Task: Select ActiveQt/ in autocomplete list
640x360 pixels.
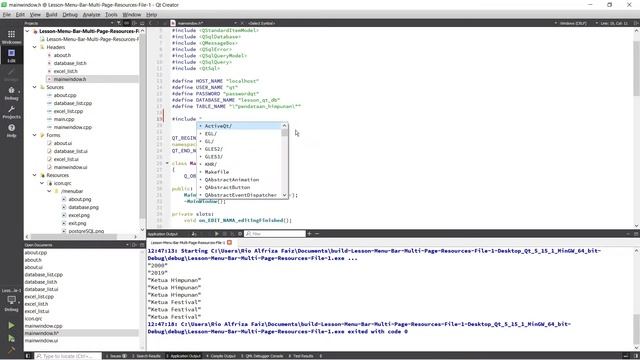Action: click(240, 126)
